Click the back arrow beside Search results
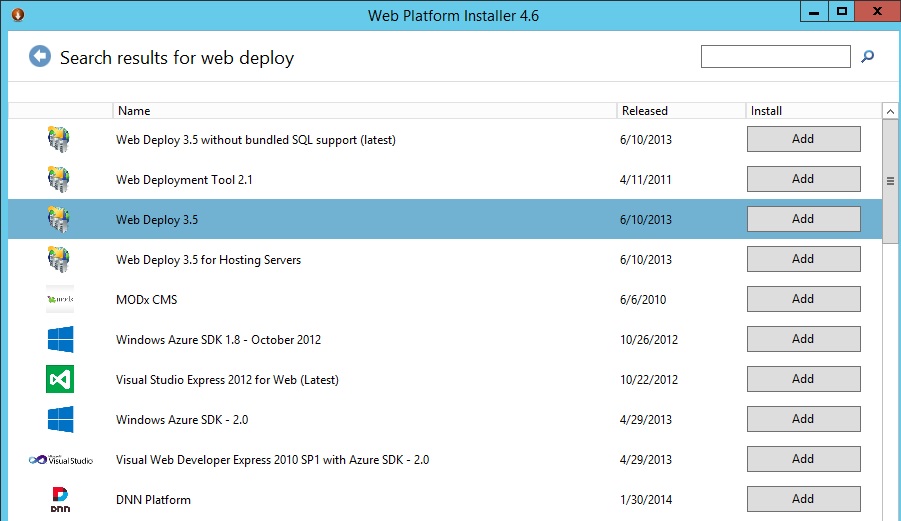This screenshot has height=521, width=901. click(40, 56)
